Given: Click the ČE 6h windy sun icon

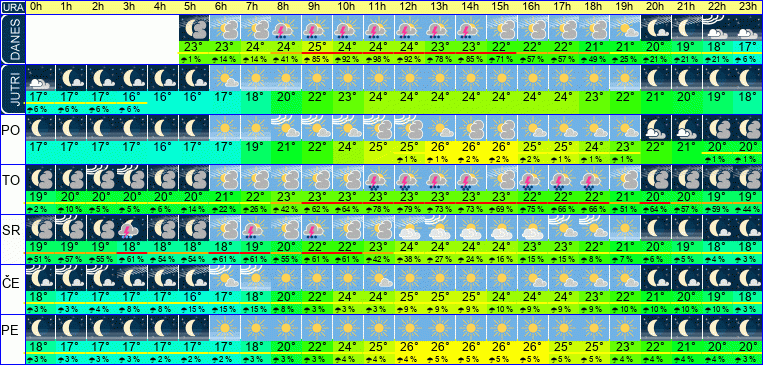Looking at the screenshot, I should (x=225, y=278).
